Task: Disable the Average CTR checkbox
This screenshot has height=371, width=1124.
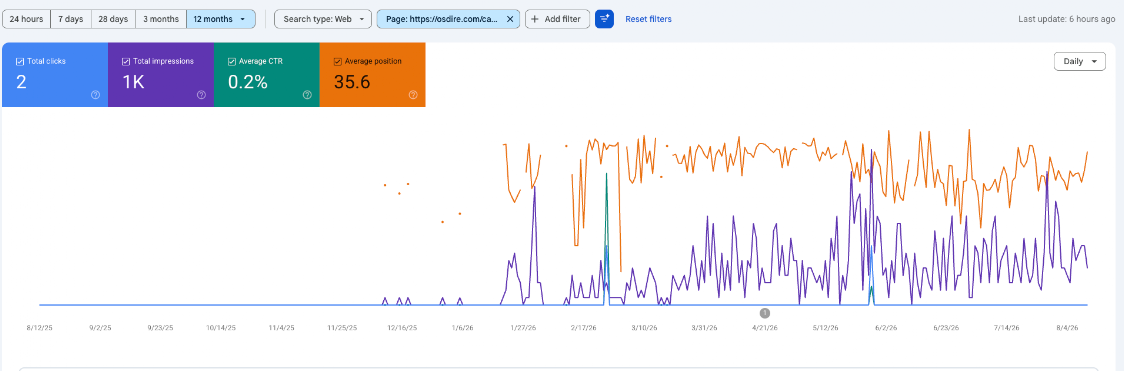Action: 232,62
